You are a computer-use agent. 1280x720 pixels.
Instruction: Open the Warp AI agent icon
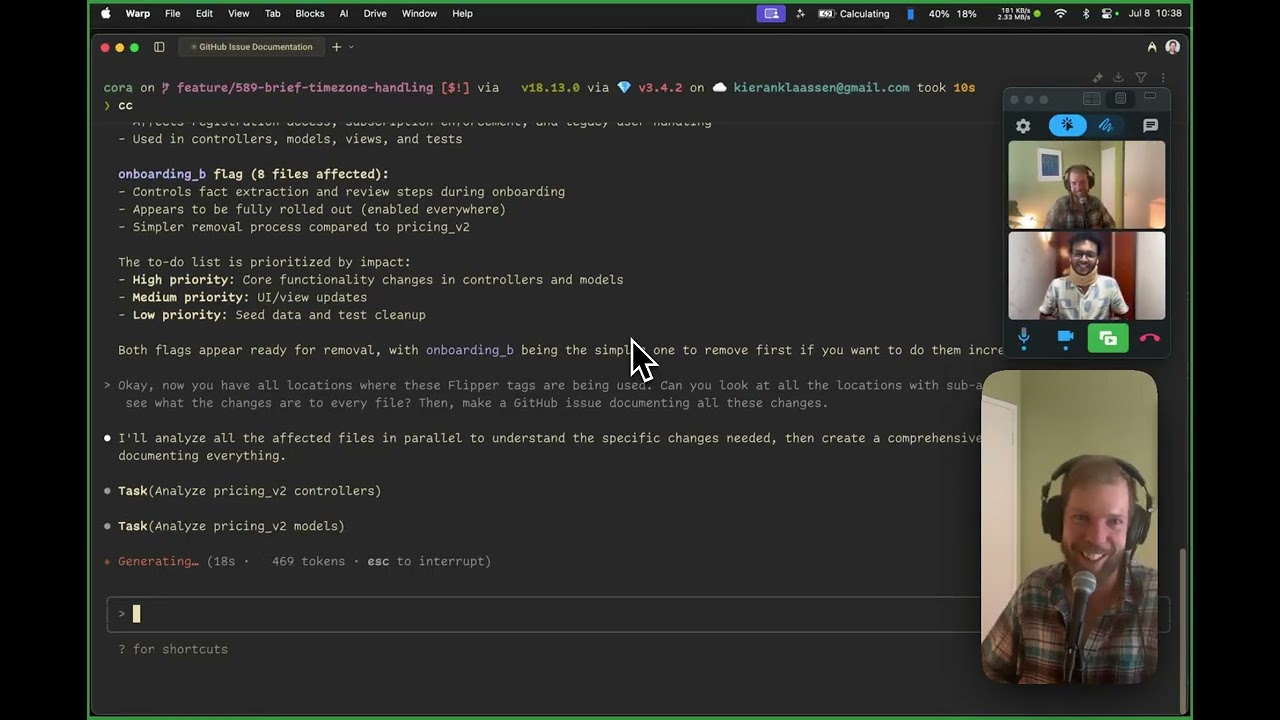point(1152,47)
